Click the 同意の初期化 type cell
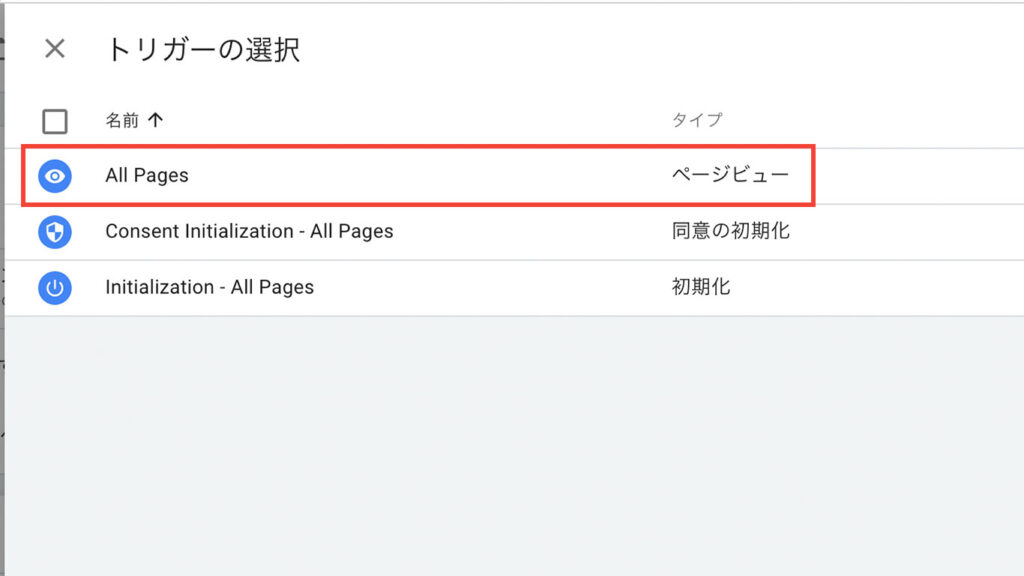 tap(730, 231)
